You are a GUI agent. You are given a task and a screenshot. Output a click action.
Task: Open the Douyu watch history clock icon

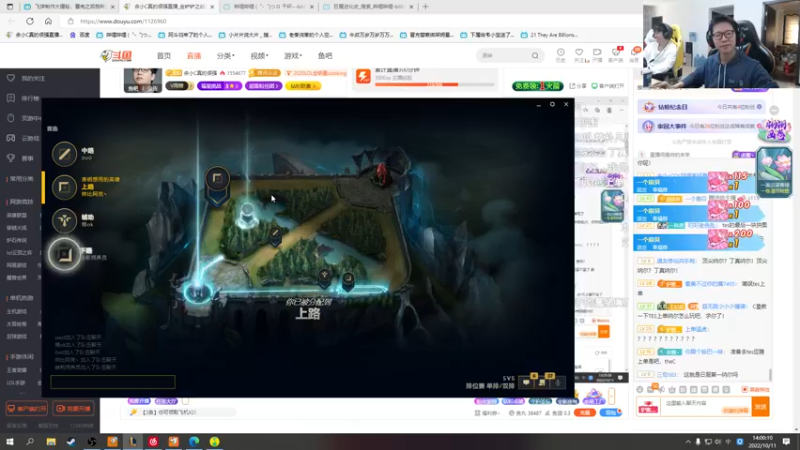560,53
